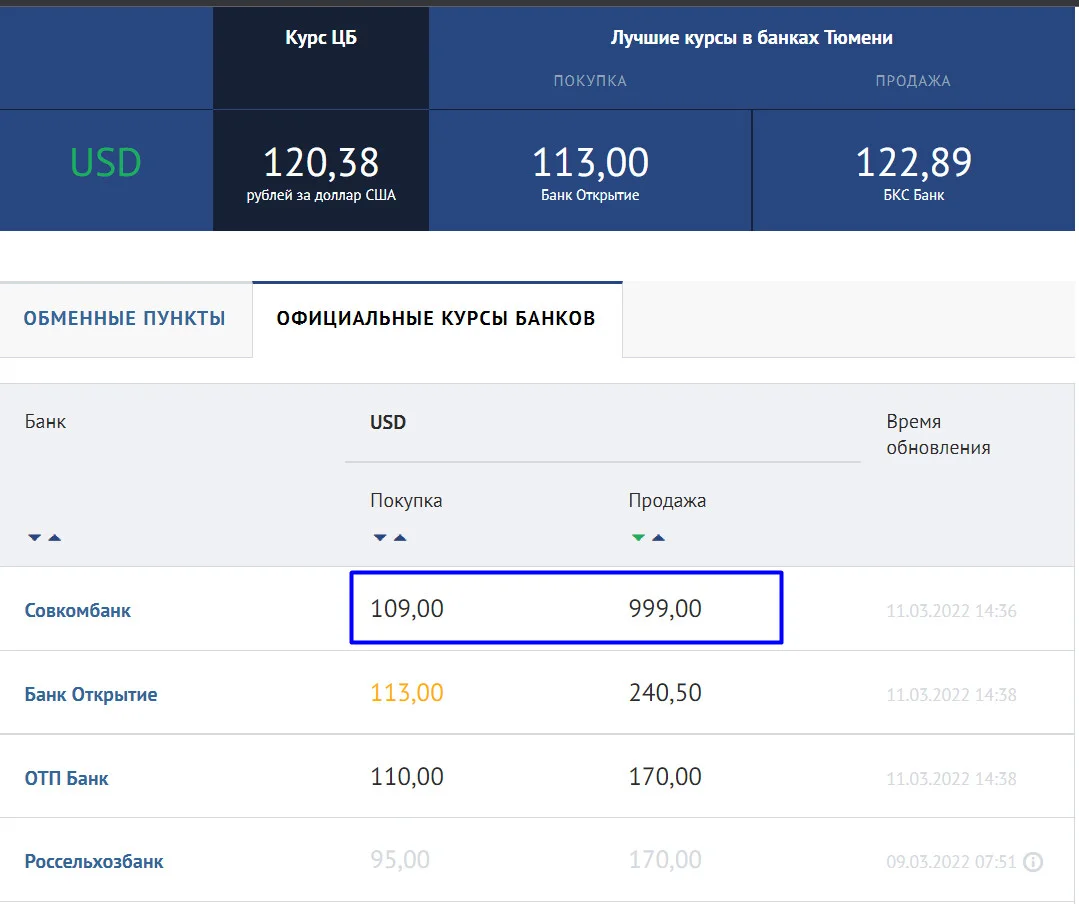Switch to Обменные пункты tab
The width and height of the screenshot is (1079, 904).
pos(125,319)
